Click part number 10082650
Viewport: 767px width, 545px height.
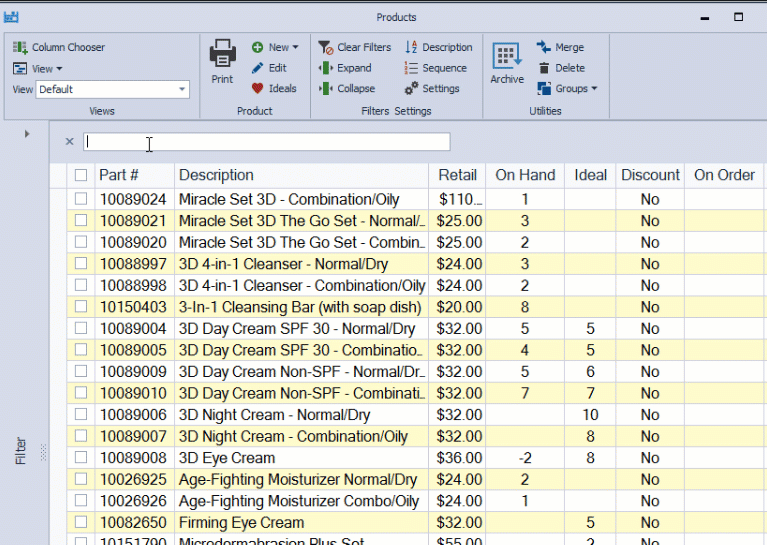[133, 522]
